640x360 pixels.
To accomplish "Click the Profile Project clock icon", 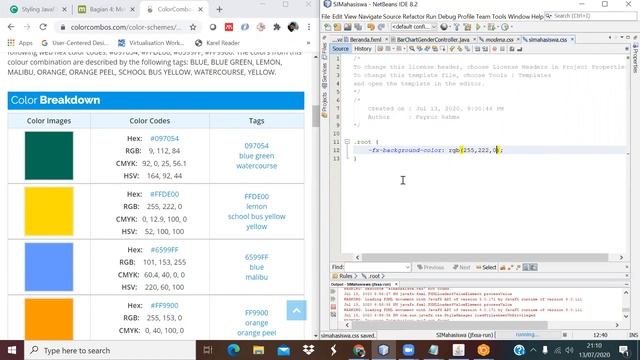I will (505, 27).
